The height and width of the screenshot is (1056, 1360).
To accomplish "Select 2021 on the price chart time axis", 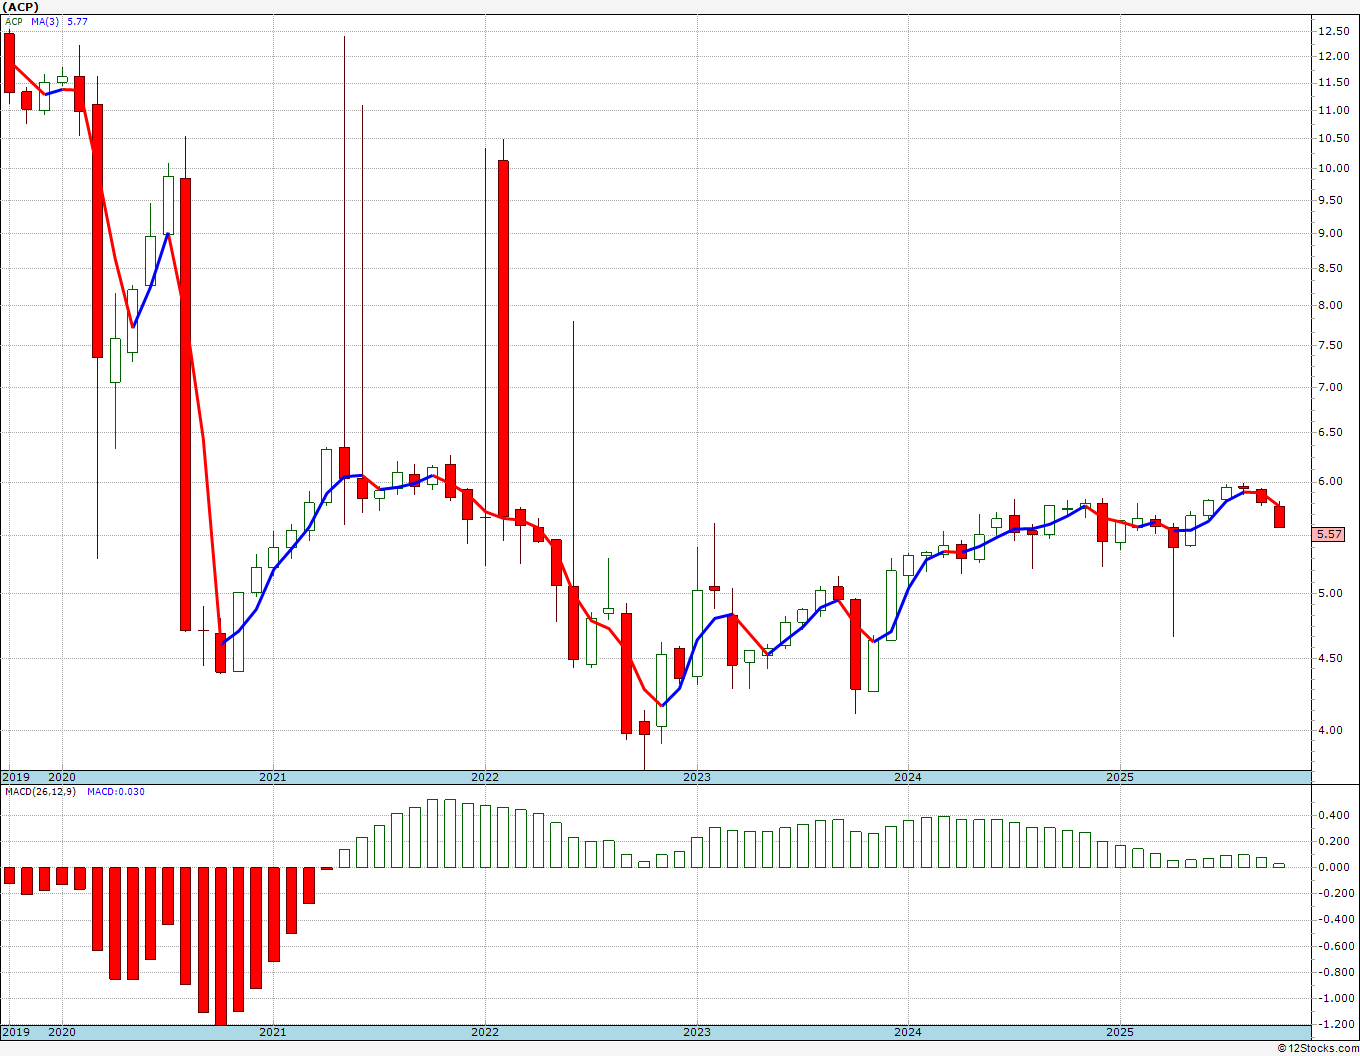I will [273, 777].
